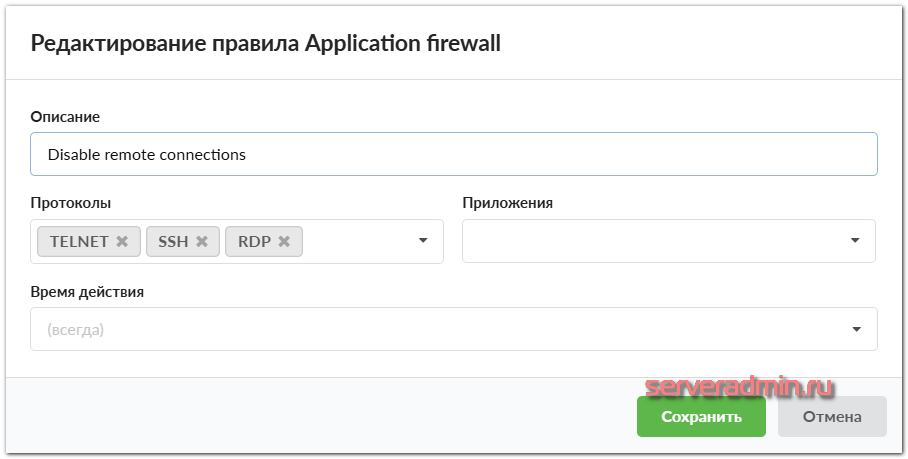The image size is (908, 459).
Task: Expand the Время действия dropdown arrow
Action: point(857,329)
